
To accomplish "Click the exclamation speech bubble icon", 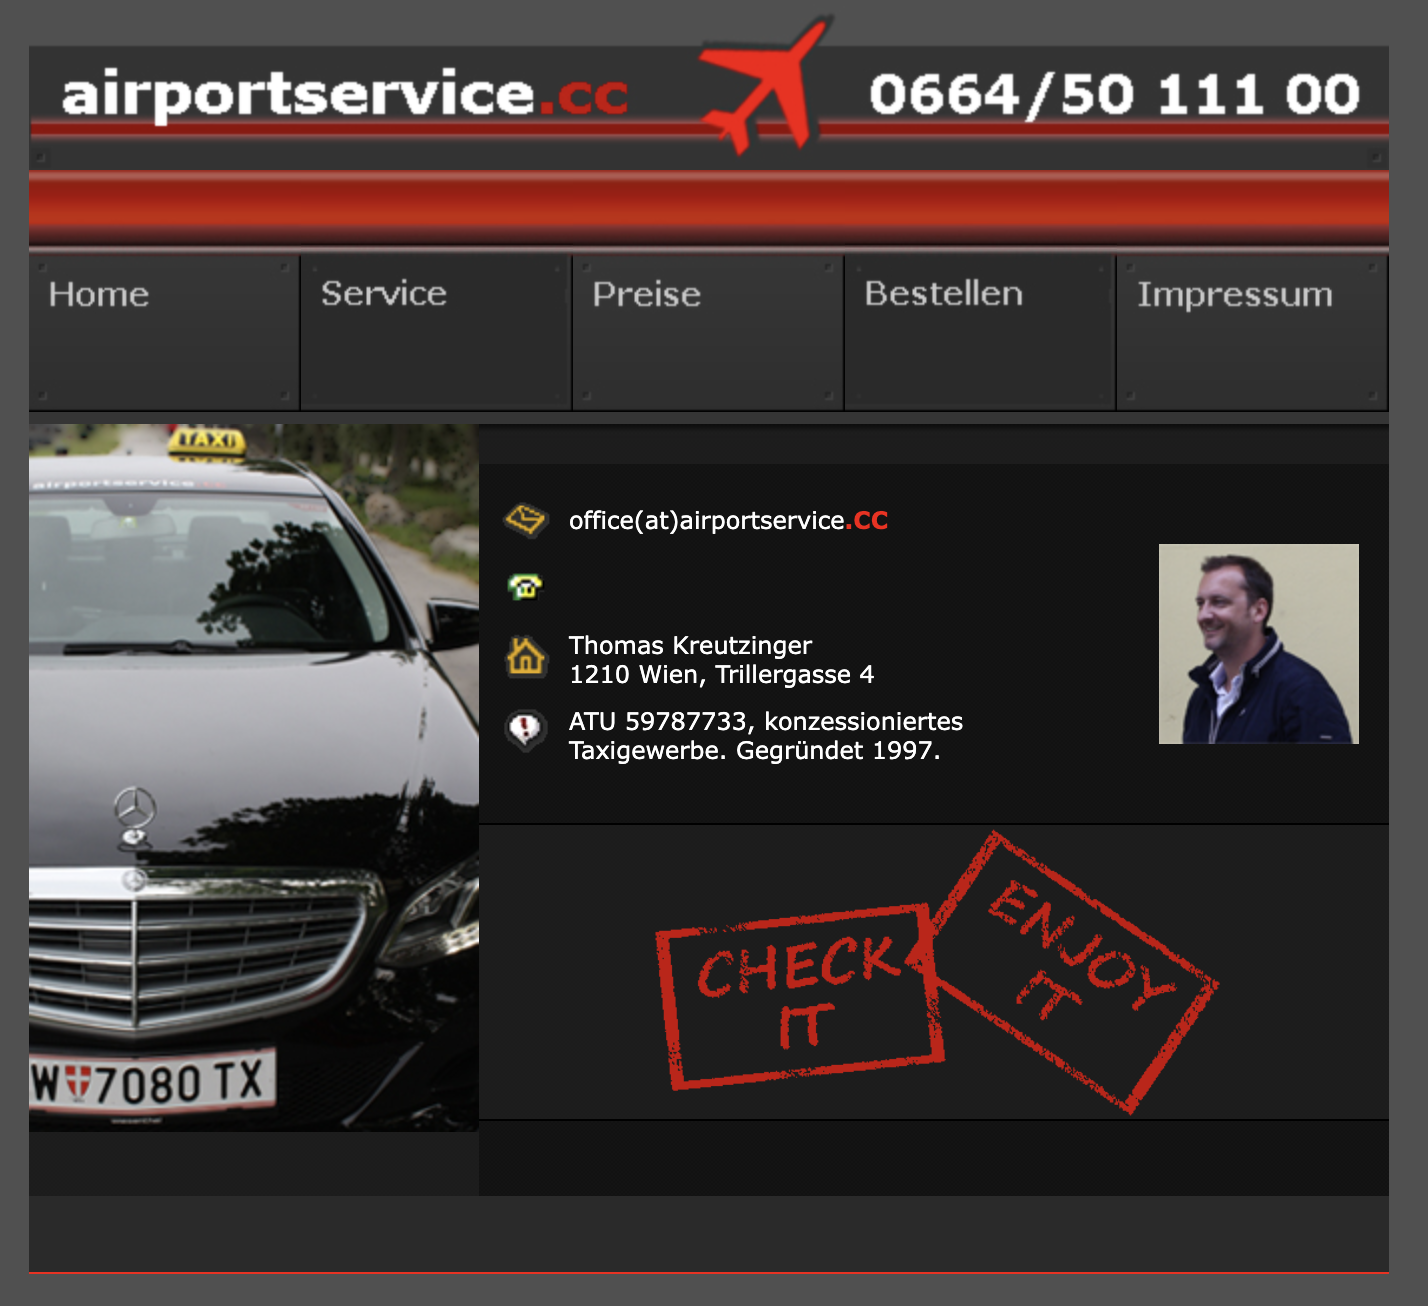I will (x=525, y=730).
